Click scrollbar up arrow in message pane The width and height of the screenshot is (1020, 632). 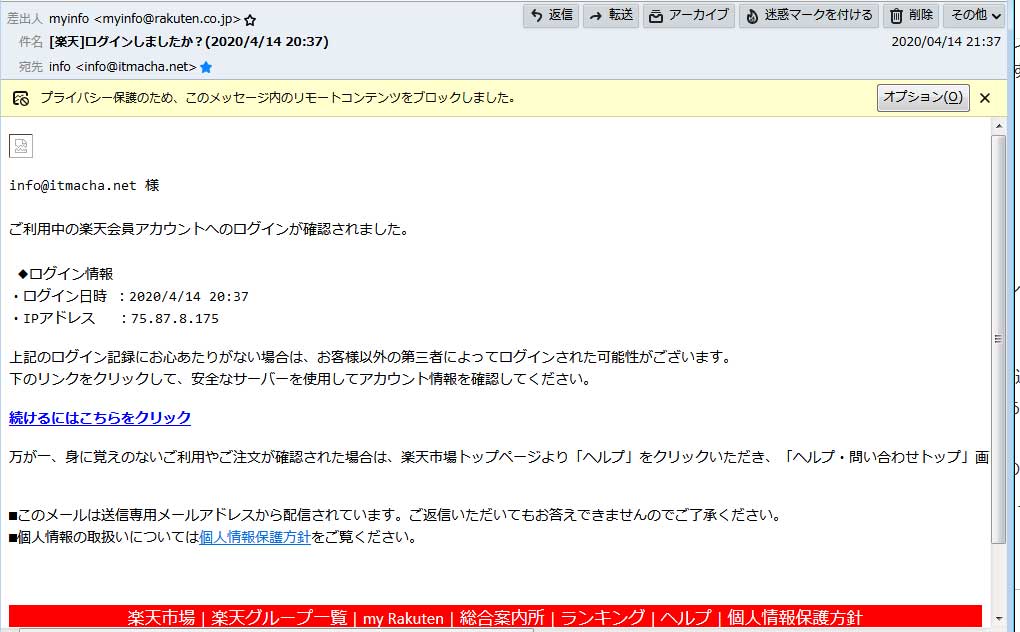click(x=998, y=125)
